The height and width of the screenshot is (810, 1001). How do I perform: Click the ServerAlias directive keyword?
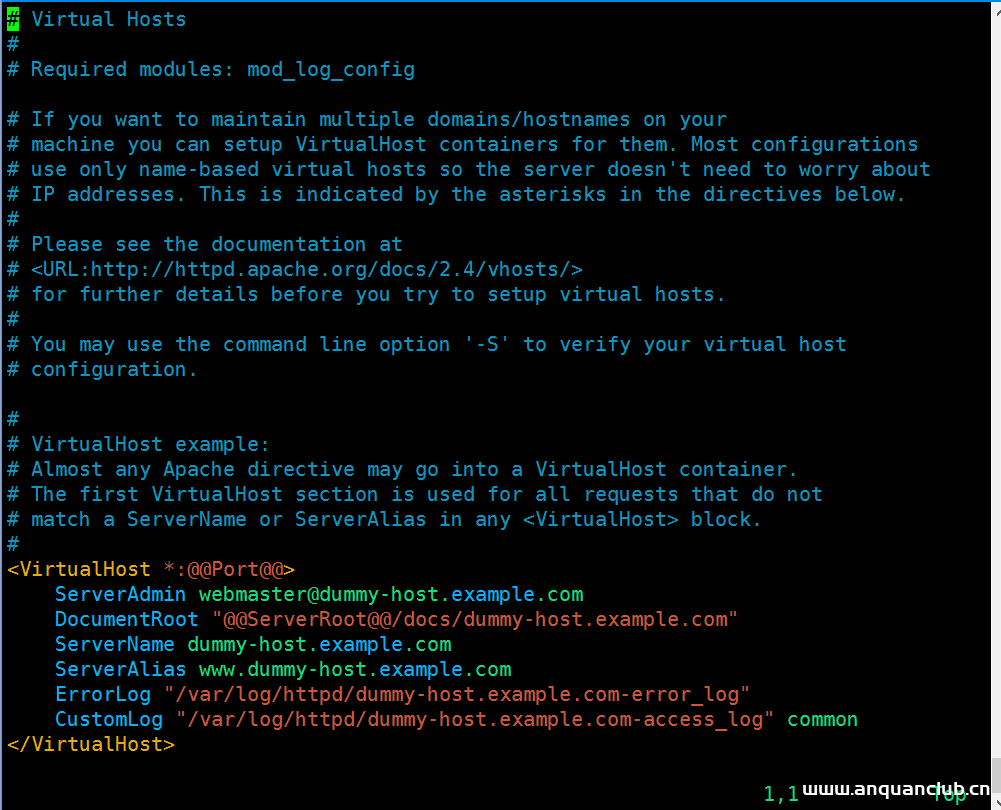point(120,669)
